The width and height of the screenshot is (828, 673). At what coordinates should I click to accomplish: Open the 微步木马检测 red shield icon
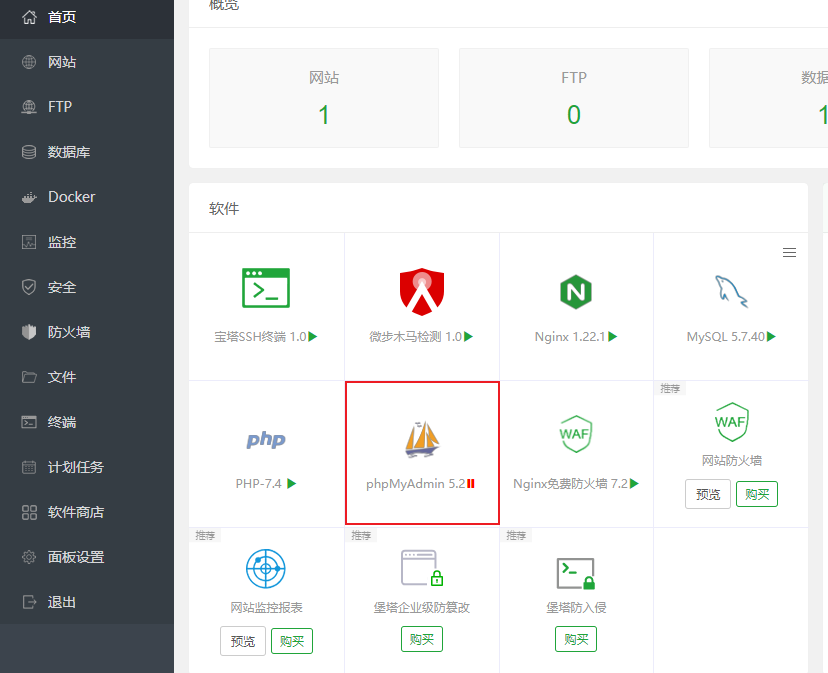[421, 292]
